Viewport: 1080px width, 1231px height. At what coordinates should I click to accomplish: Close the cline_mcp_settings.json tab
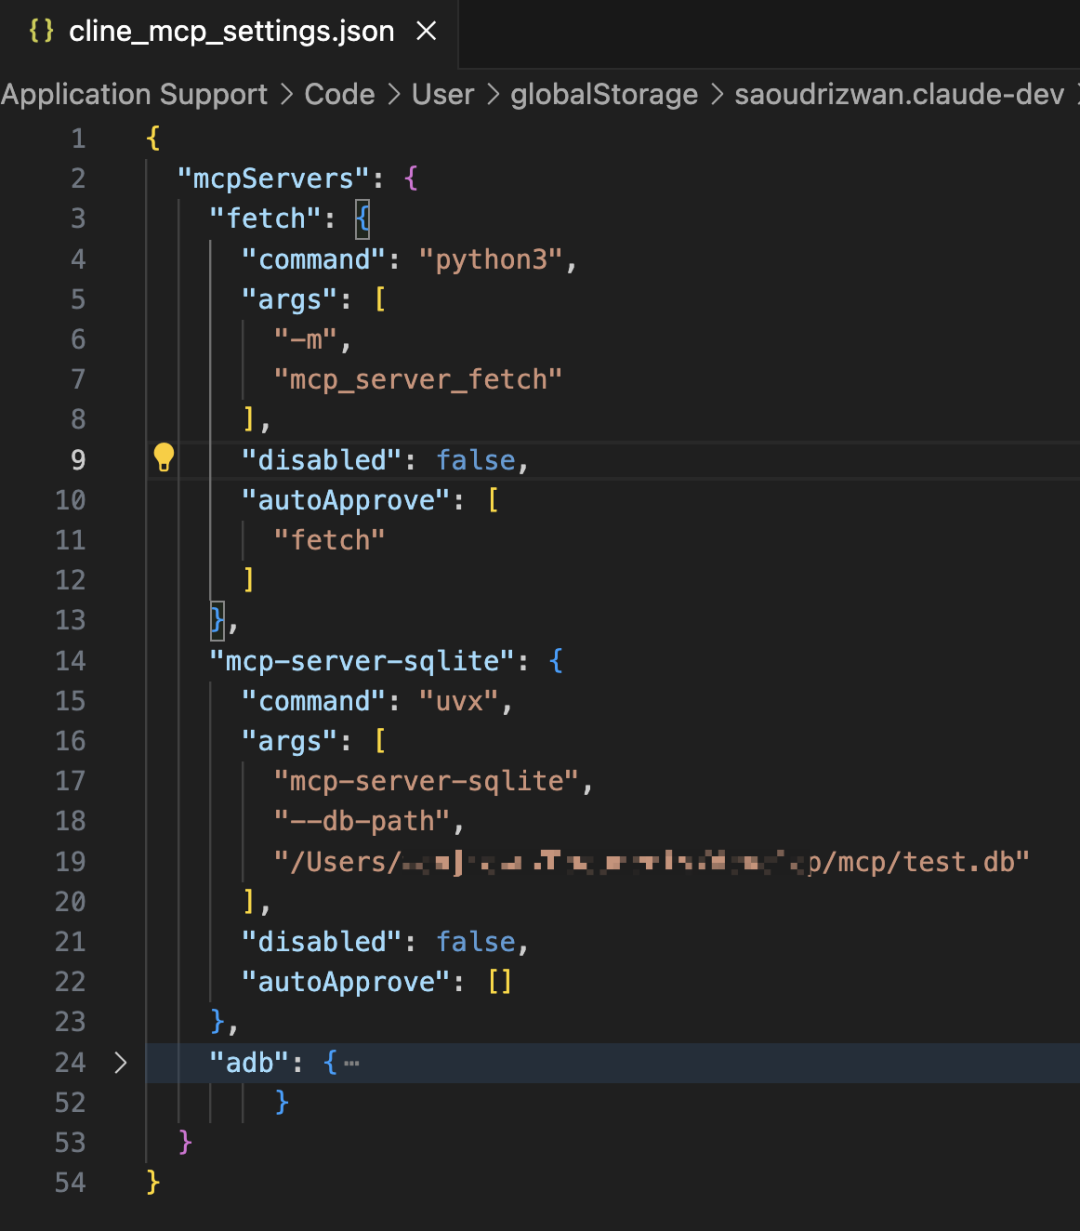pyautogui.click(x=426, y=32)
